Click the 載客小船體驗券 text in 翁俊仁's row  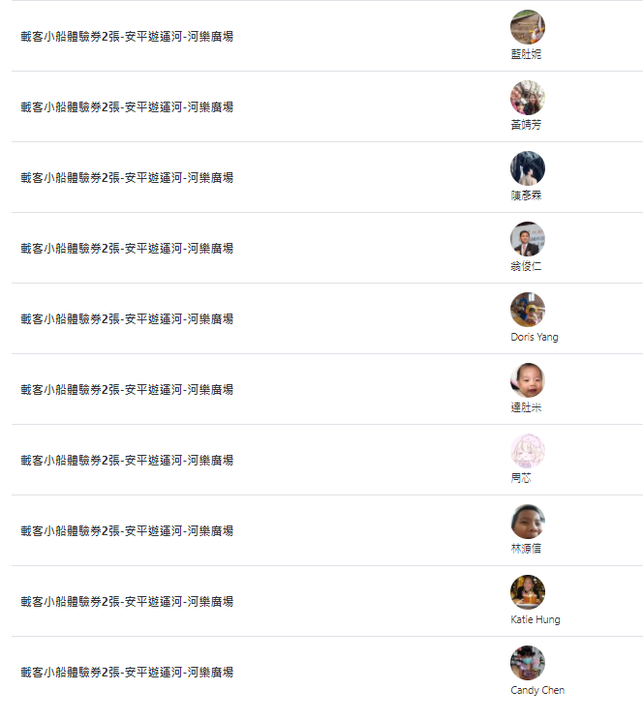pos(127,248)
